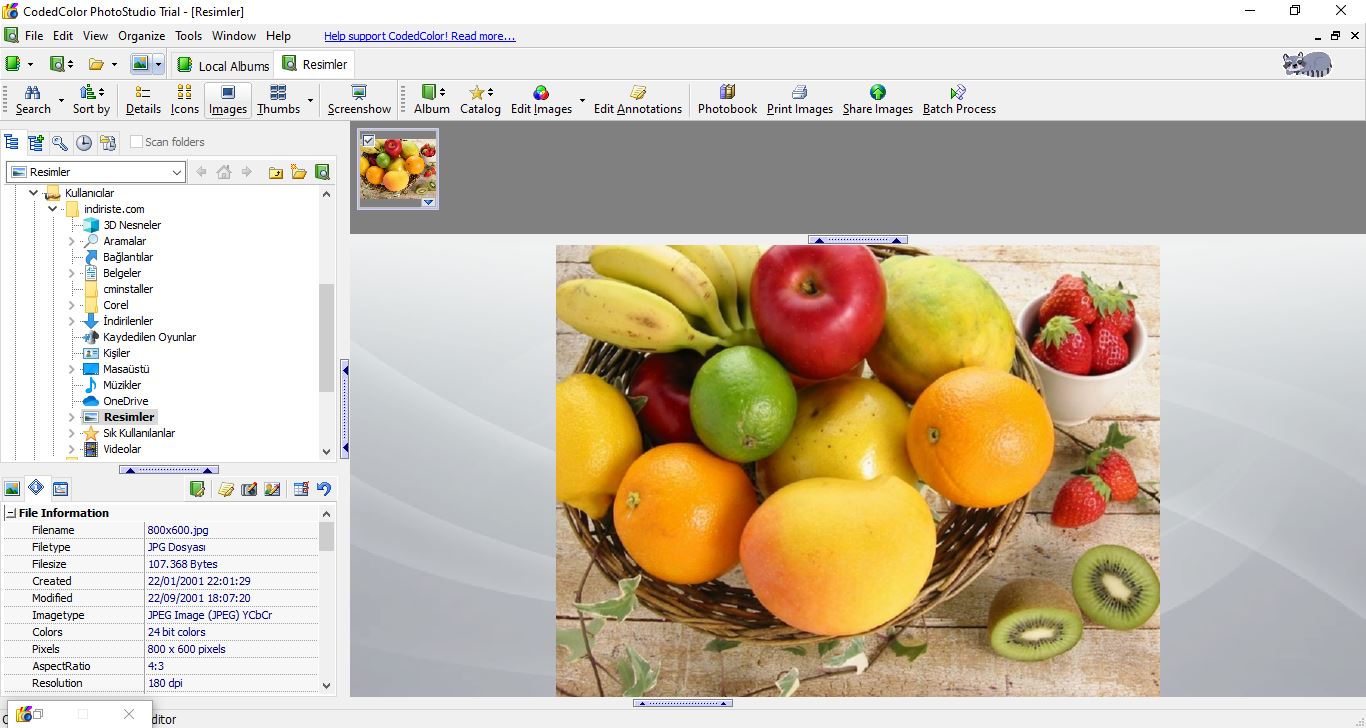Click Print Images toolbar button

click(x=800, y=100)
